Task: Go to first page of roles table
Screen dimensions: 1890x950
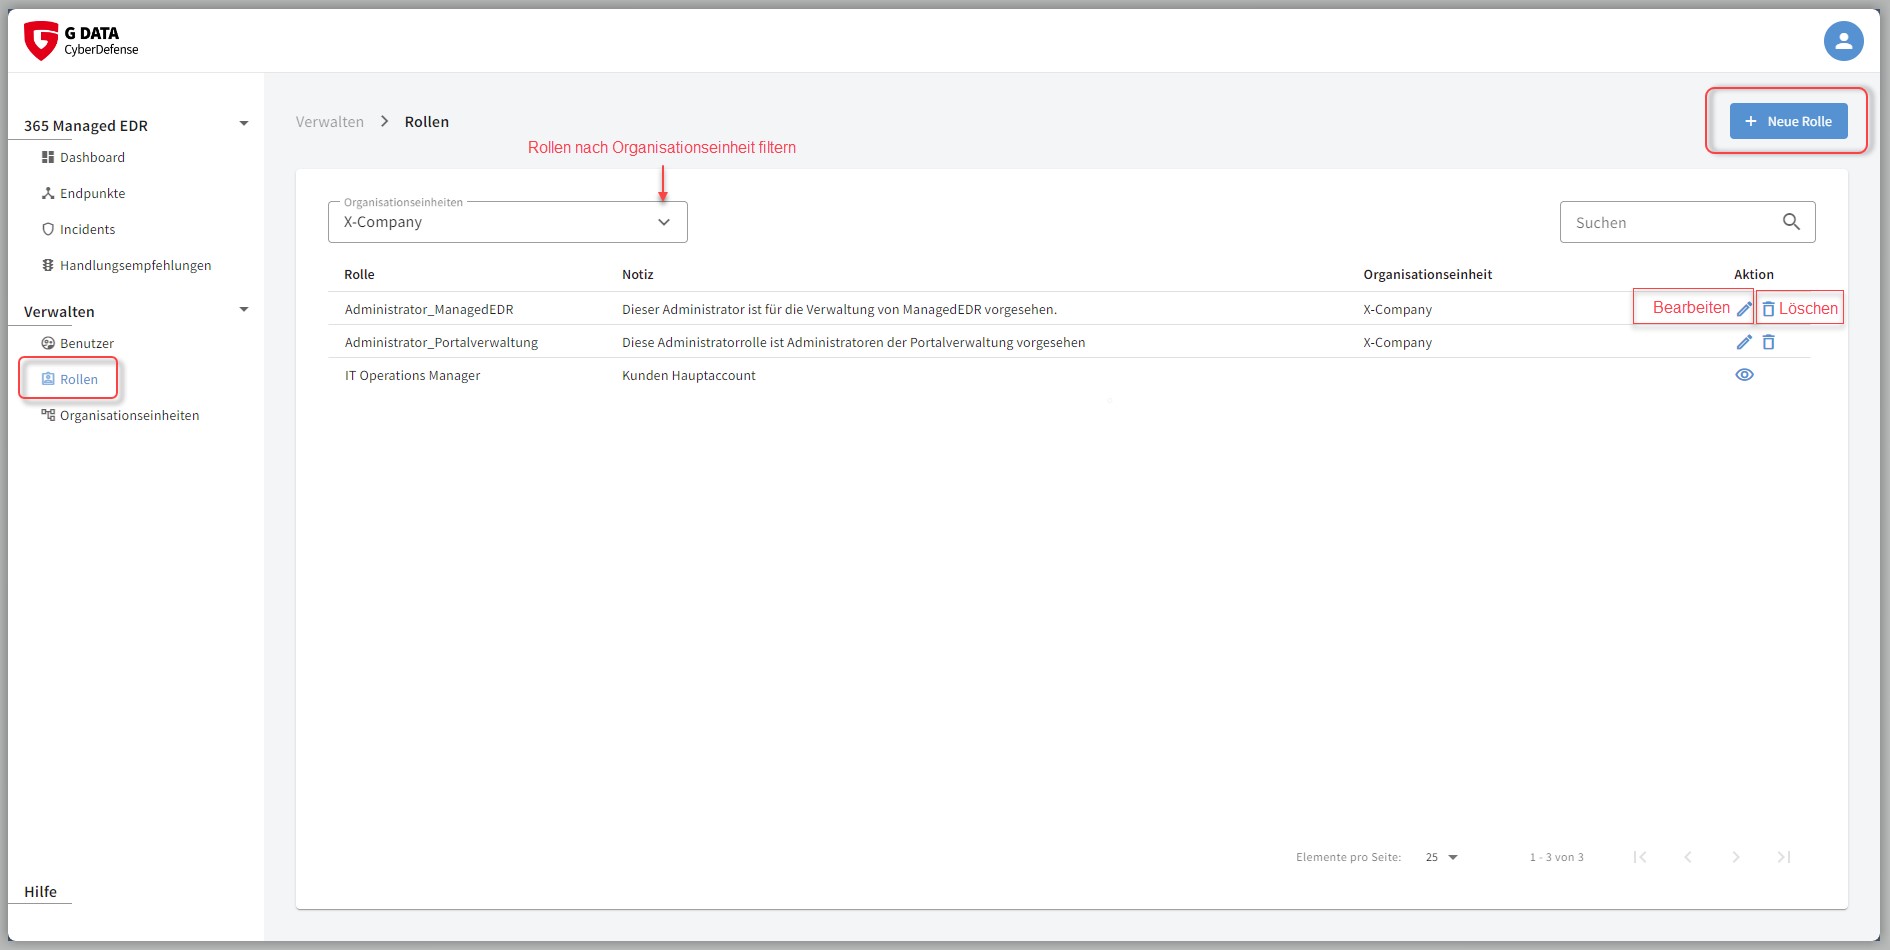Action: click(1640, 857)
